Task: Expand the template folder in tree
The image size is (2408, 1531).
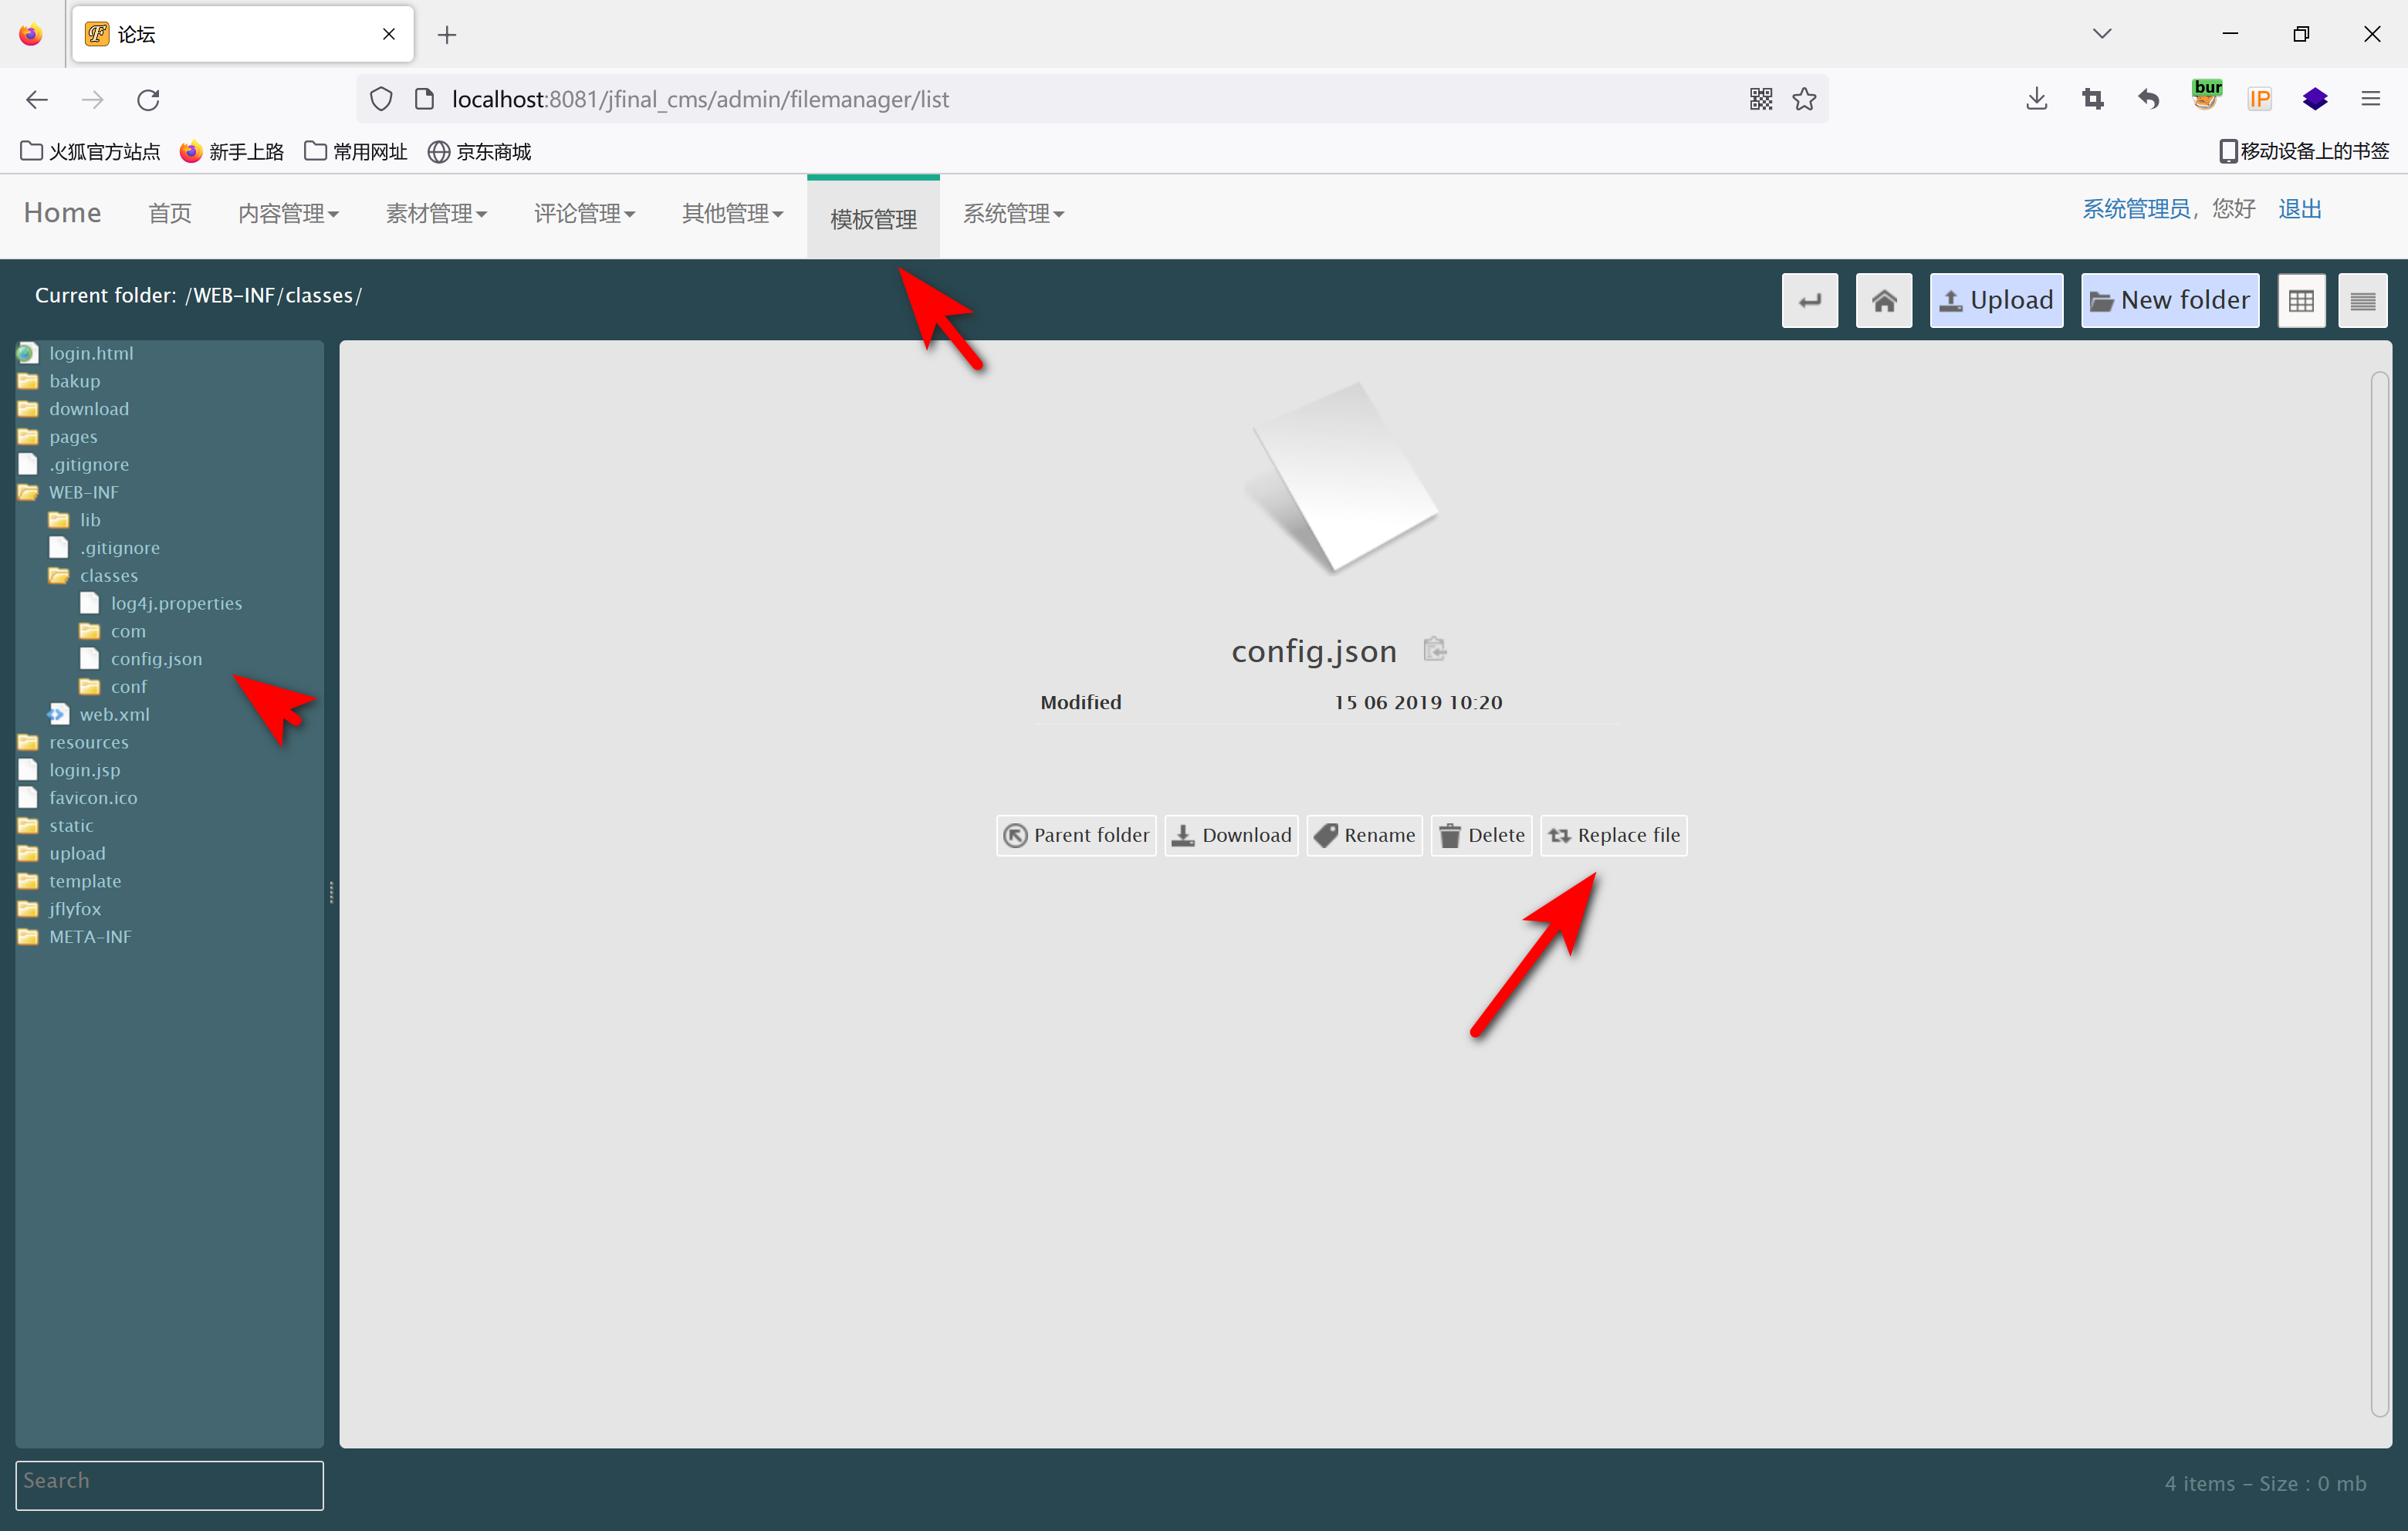Action: point(84,881)
